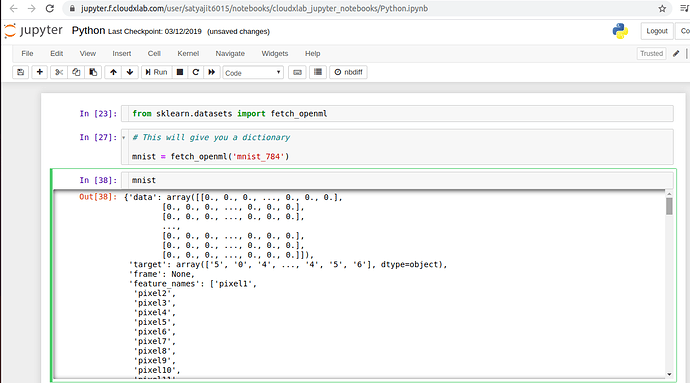Screen dimensions: 690x383
Task: Click the In [23] prompt label
Action: (x=98, y=114)
